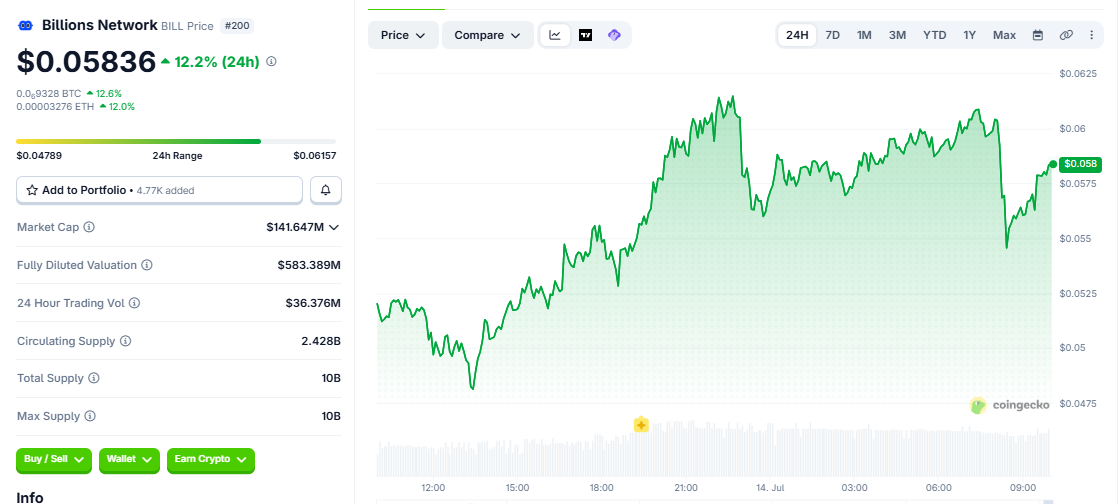This screenshot has width=1120, height=504.
Task: Click the 2.428B circulating supply value
Action: (x=321, y=341)
